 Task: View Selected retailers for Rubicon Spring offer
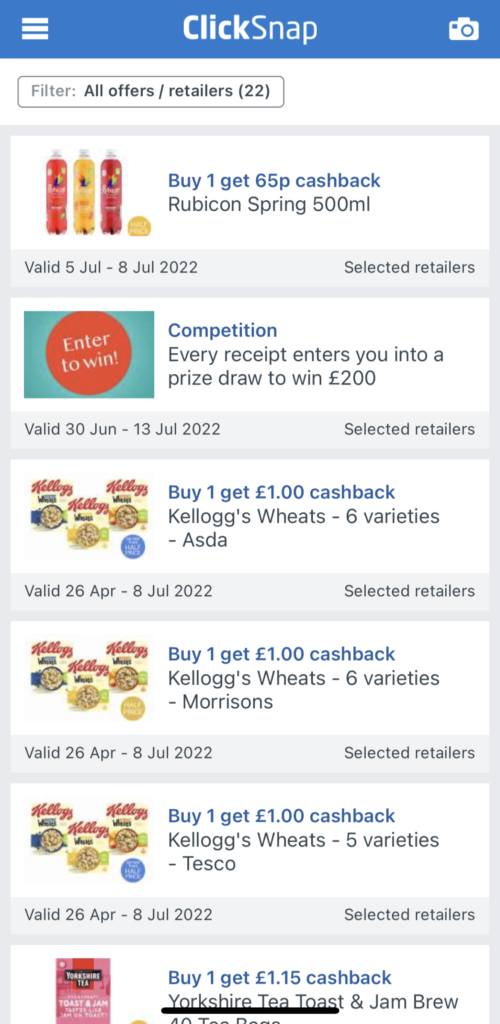click(409, 267)
